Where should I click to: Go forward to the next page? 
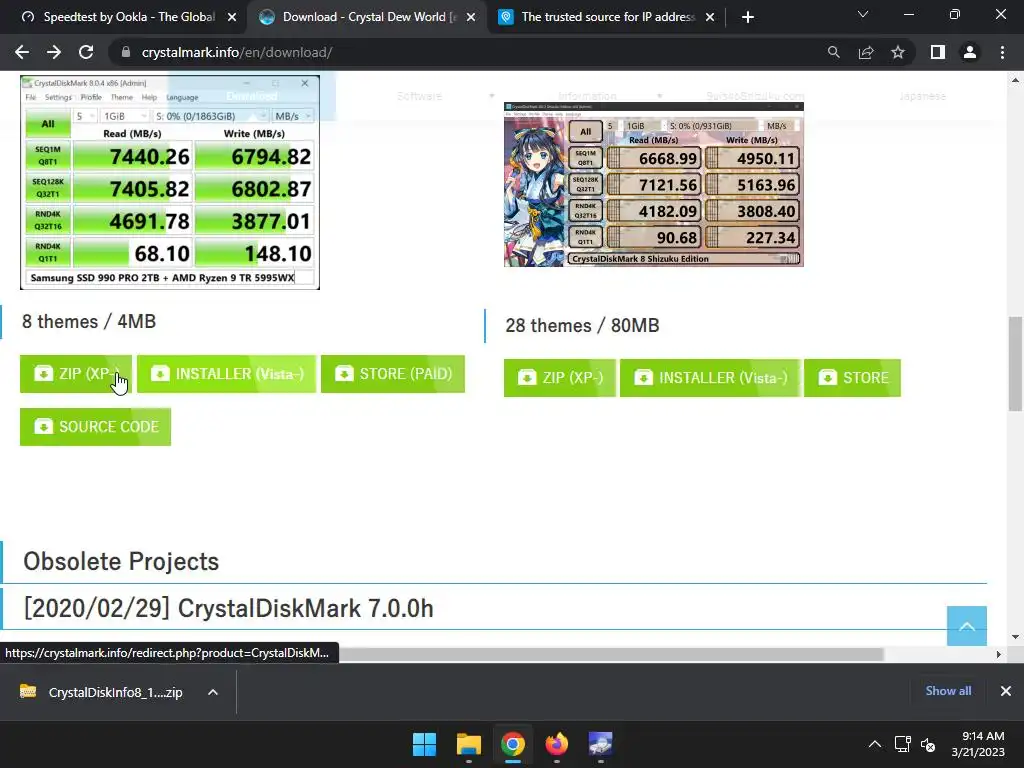tap(54, 52)
